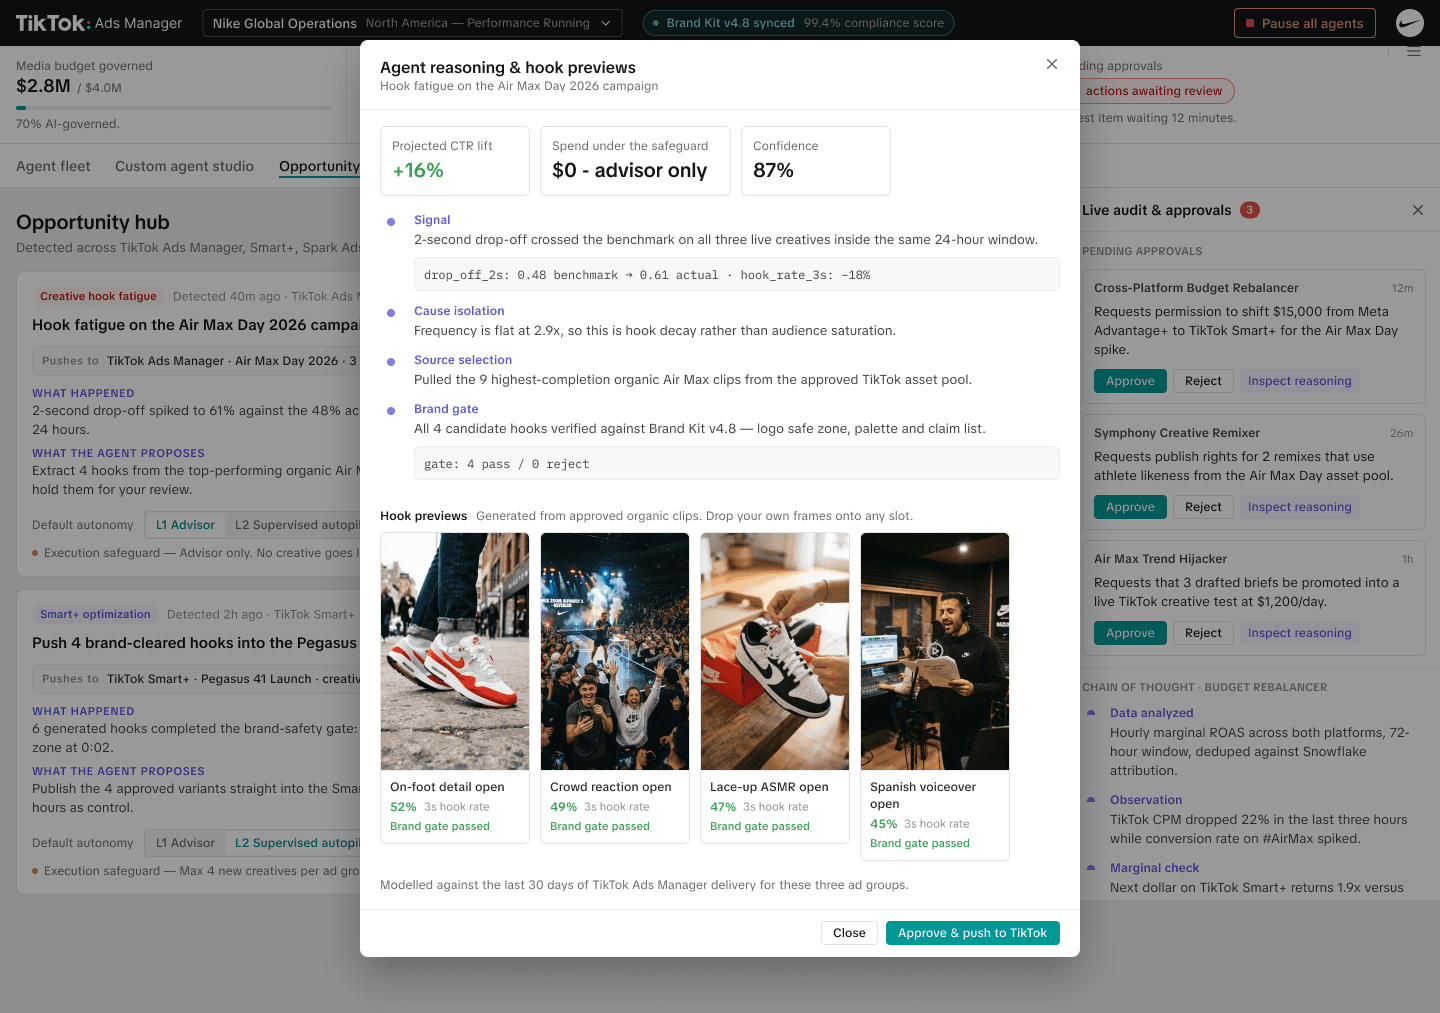
Task: Approve the Symphony Creative Remixer request
Action: coord(1130,507)
